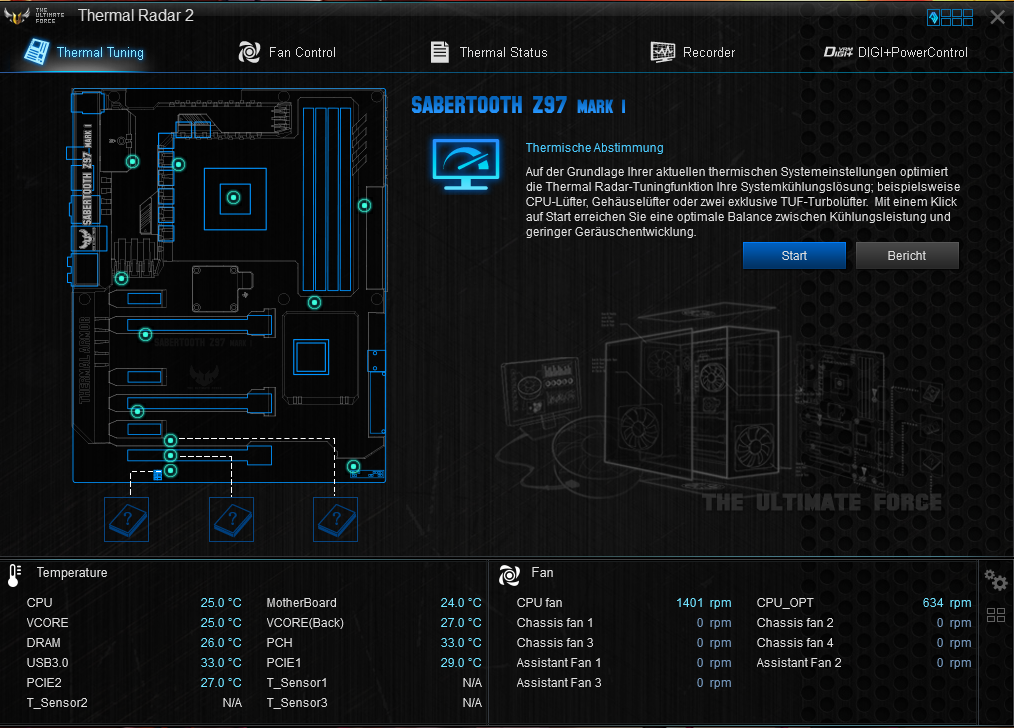Image resolution: width=1014 pixels, height=728 pixels.
Task: Click the Fan panel fan icon
Action: coord(510,575)
